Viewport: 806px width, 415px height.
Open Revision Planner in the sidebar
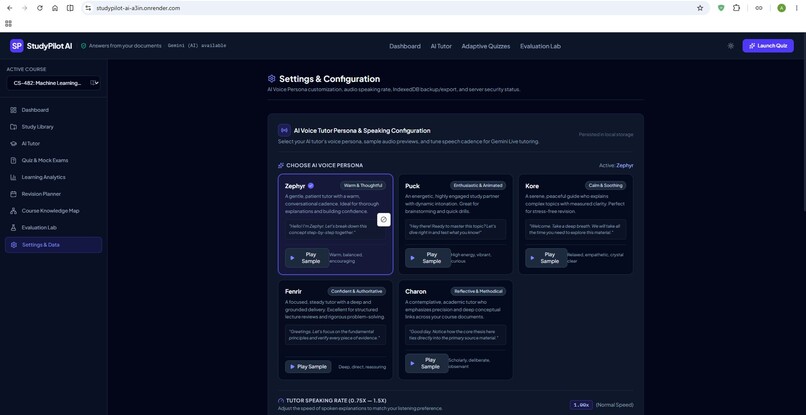[x=53, y=194]
